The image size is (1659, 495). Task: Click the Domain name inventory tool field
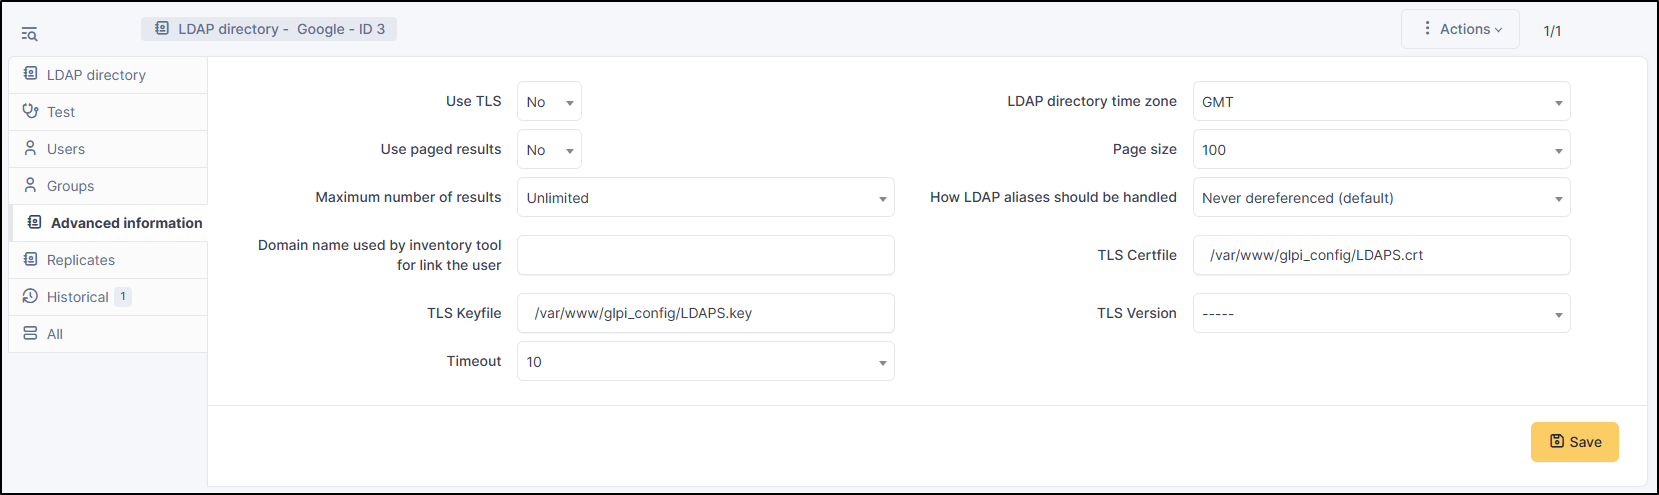click(705, 255)
